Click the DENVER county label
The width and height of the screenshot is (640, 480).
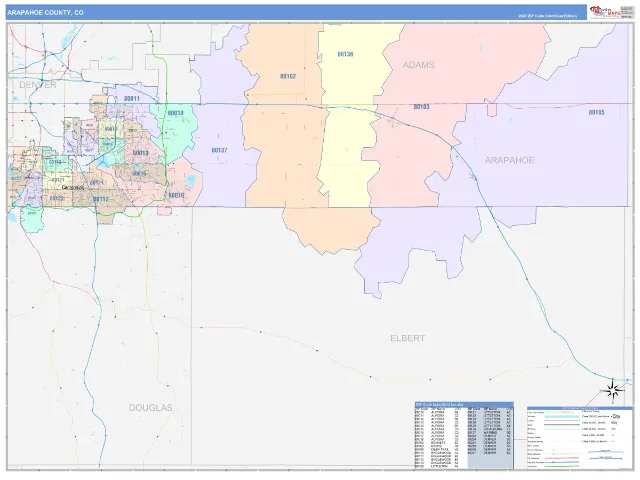(38, 84)
